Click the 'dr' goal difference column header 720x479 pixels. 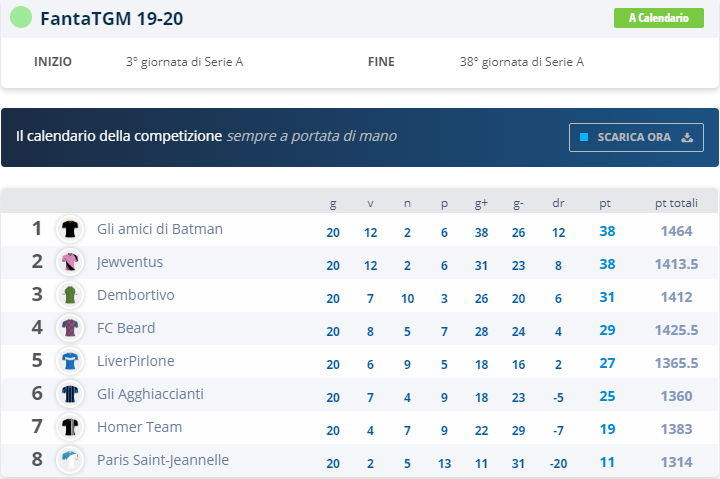click(558, 203)
